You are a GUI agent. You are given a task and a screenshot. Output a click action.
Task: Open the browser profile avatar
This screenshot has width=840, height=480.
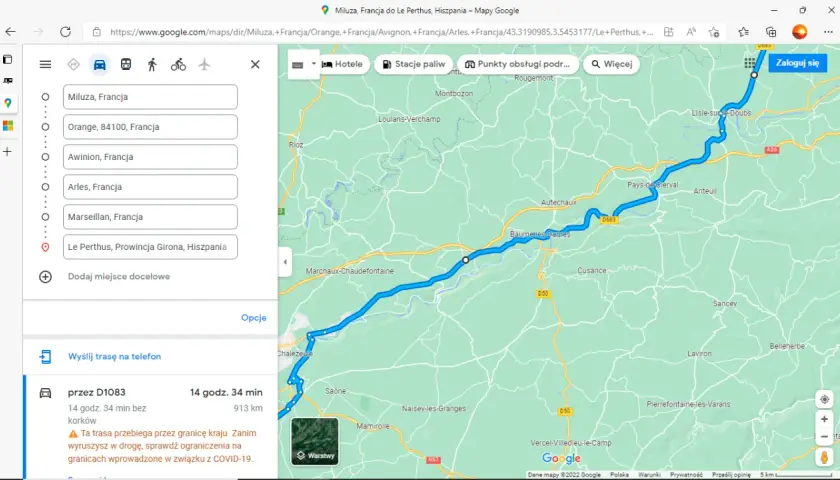800,32
